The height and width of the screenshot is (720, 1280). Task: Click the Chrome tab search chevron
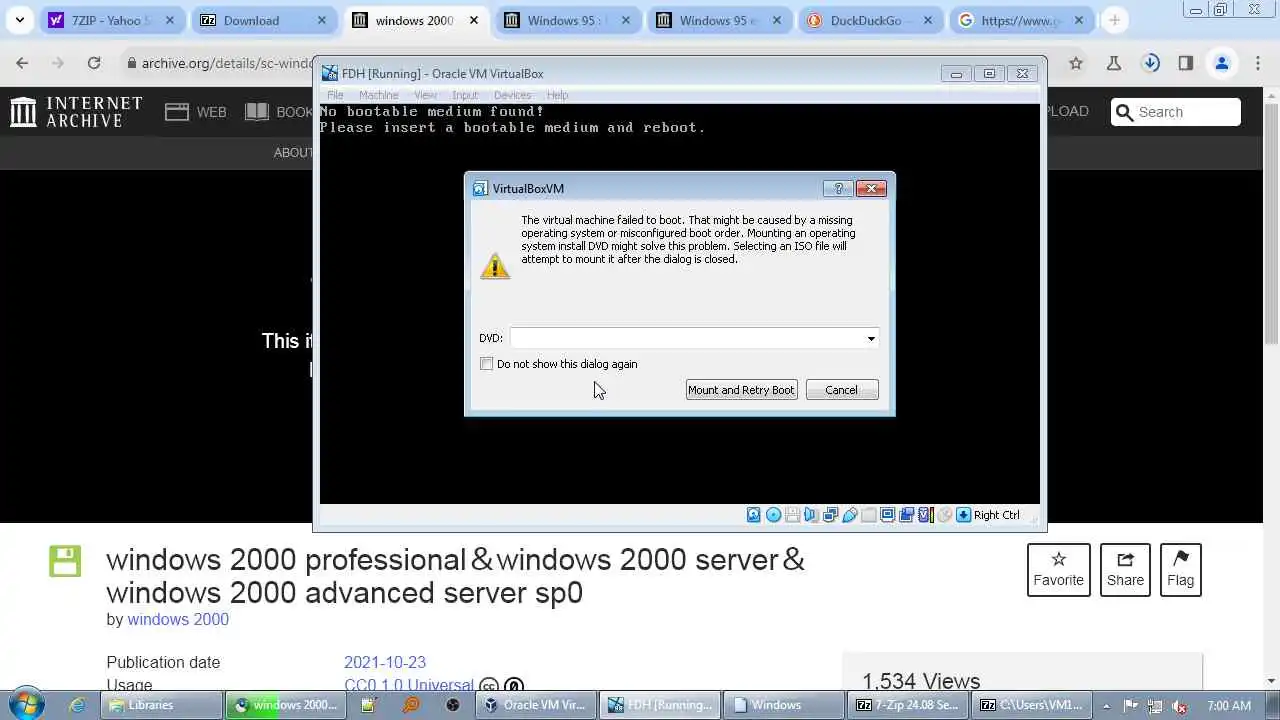click(19, 20)
